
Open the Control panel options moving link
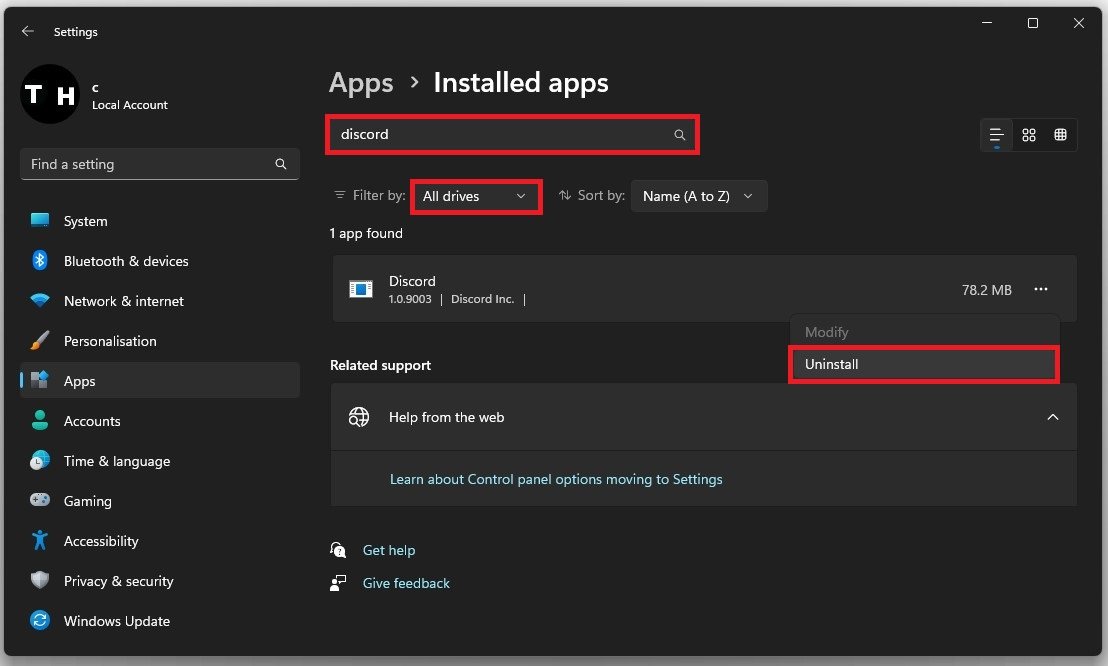pyautogui.click(x=556, y=479)
